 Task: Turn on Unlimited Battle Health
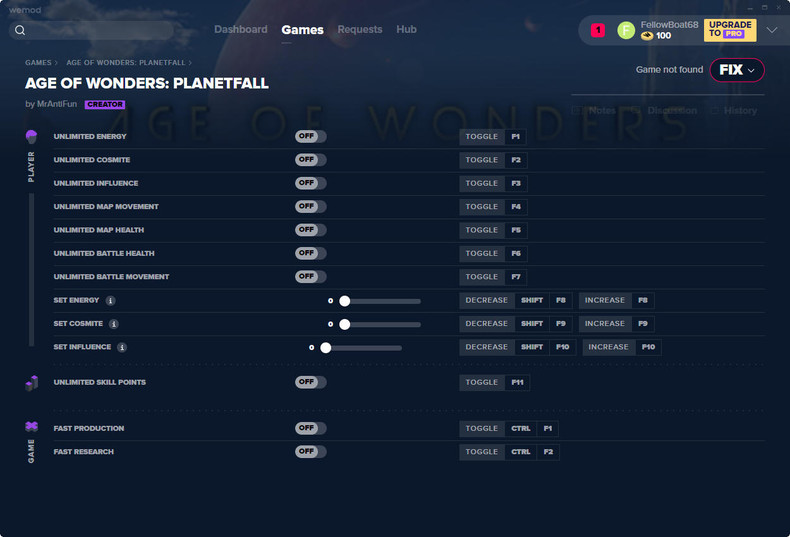tap(311, 253)
